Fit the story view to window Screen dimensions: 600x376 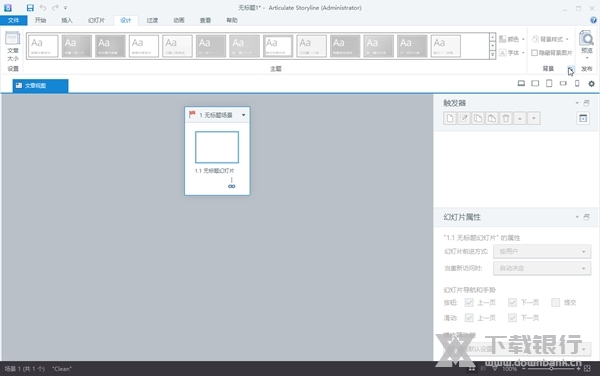587,369
